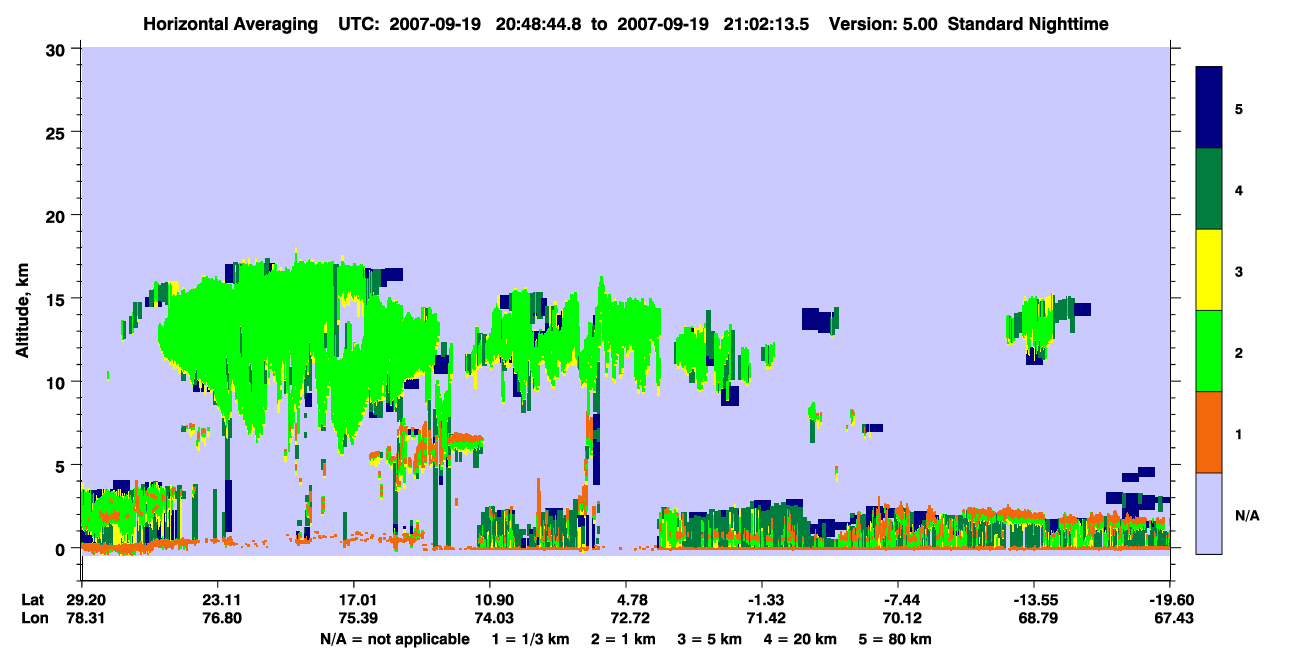Click the orange level 1 colorbar segment
This screenshot has width=1300, height=667.
pos(1209,432)
